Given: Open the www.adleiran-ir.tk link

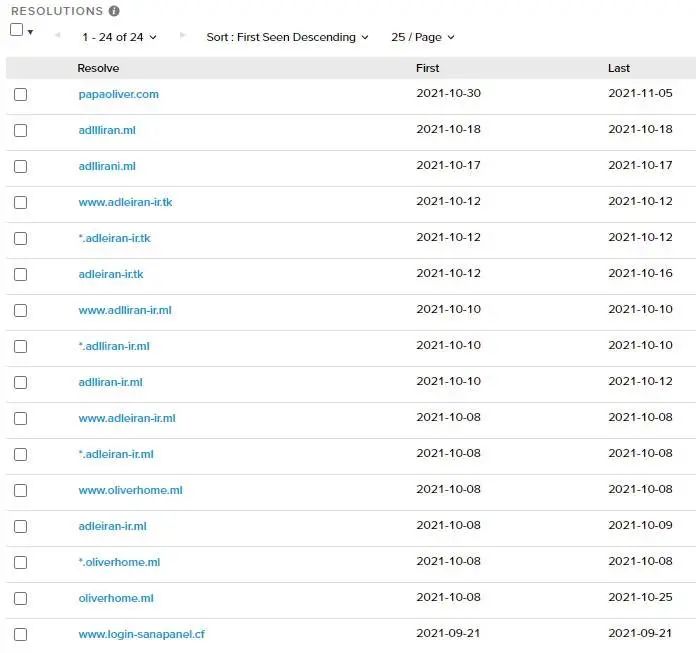Looking at the screenshot, I should [125, 202].
